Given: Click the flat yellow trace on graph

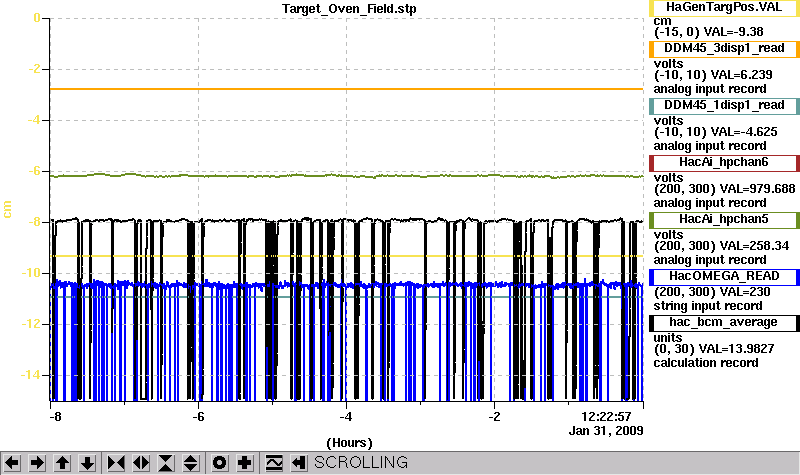Looking at the screenshot, I should [347, 256].
